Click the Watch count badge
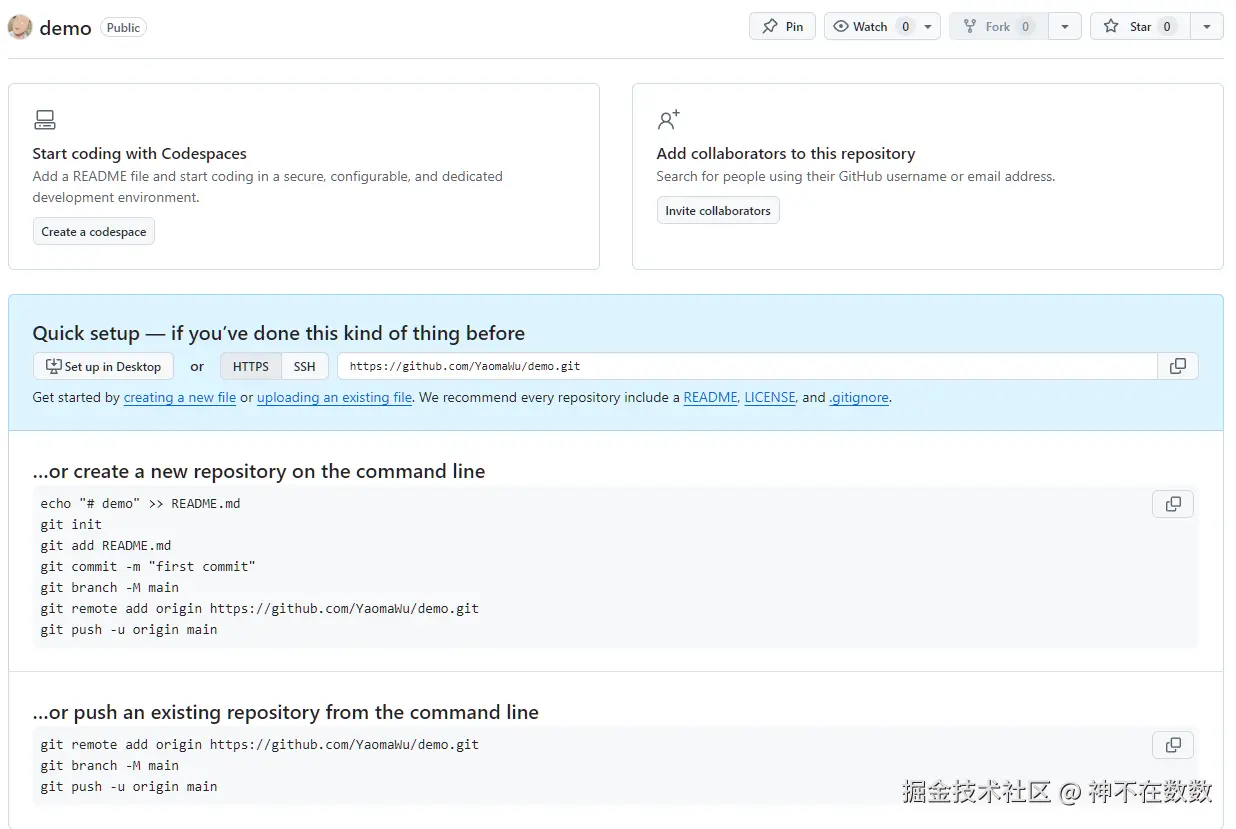1236x829 pixels. [905, 27]
